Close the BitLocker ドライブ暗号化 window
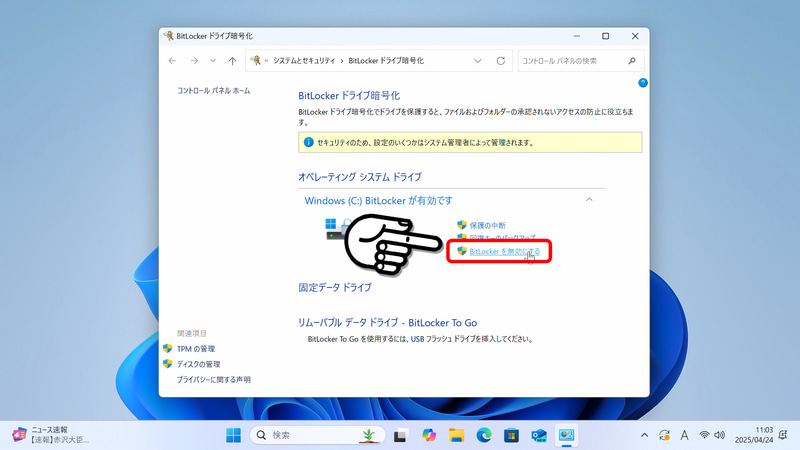The height and width of the screenshot is (450, 800). 635,36
